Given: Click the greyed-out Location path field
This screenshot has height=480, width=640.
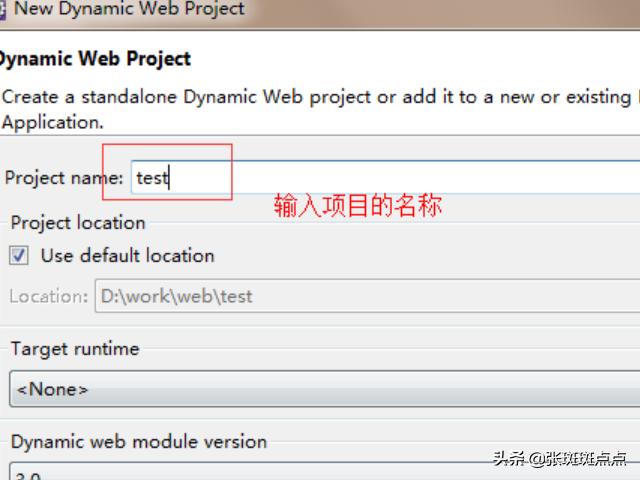Looking at the screenshot, I should tap(367, 296).
